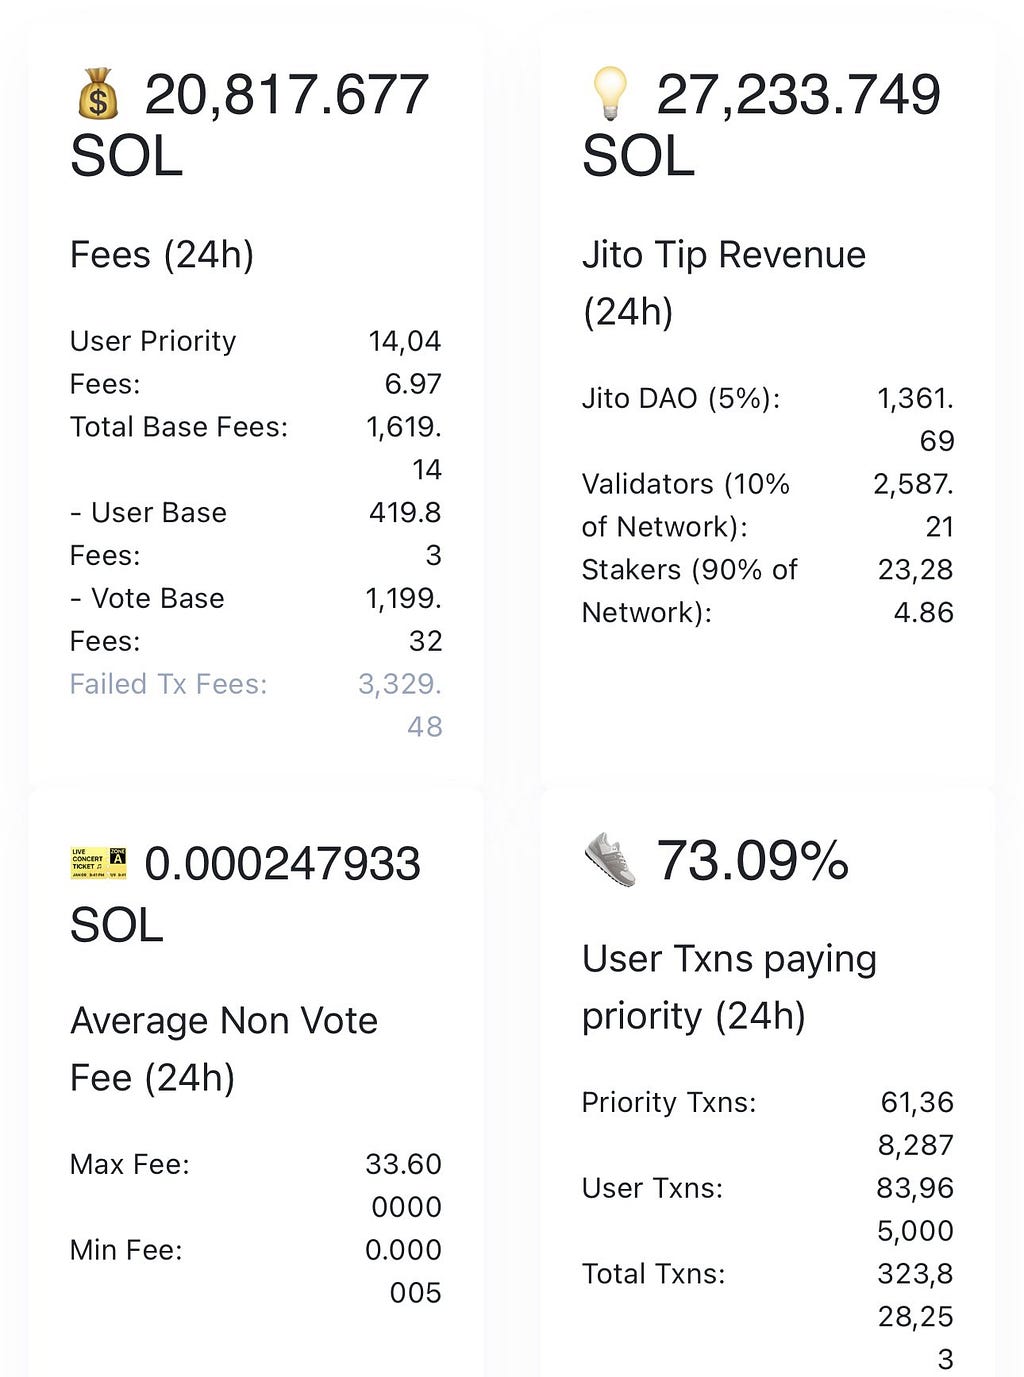Click the sneaker emoji icon
1024x1377 pixels.
click(x=610, y=861)
